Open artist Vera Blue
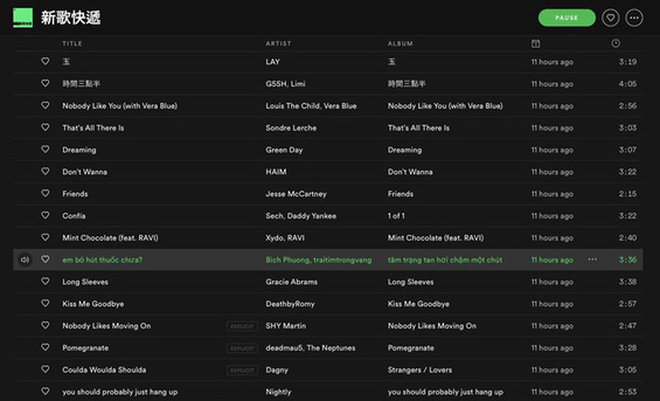This screenshot has height=401, width=660. (x=340, y=106)
